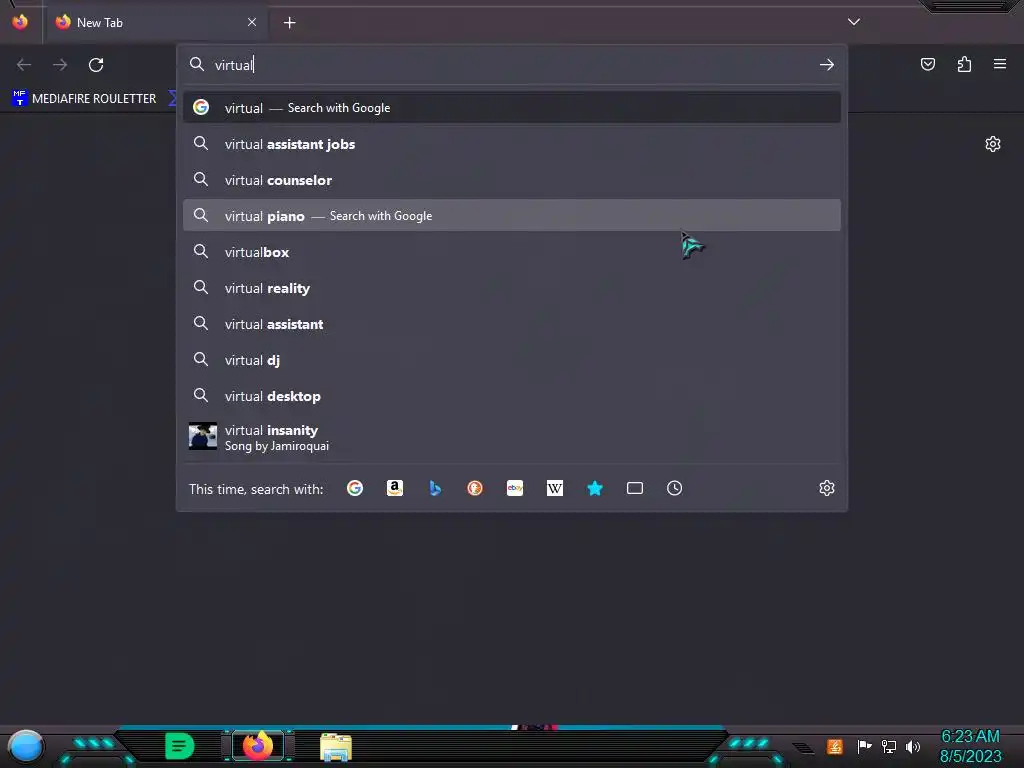Open search settings gear in the dropdown
The image size is (1024, 768).
tap(827, 488)
